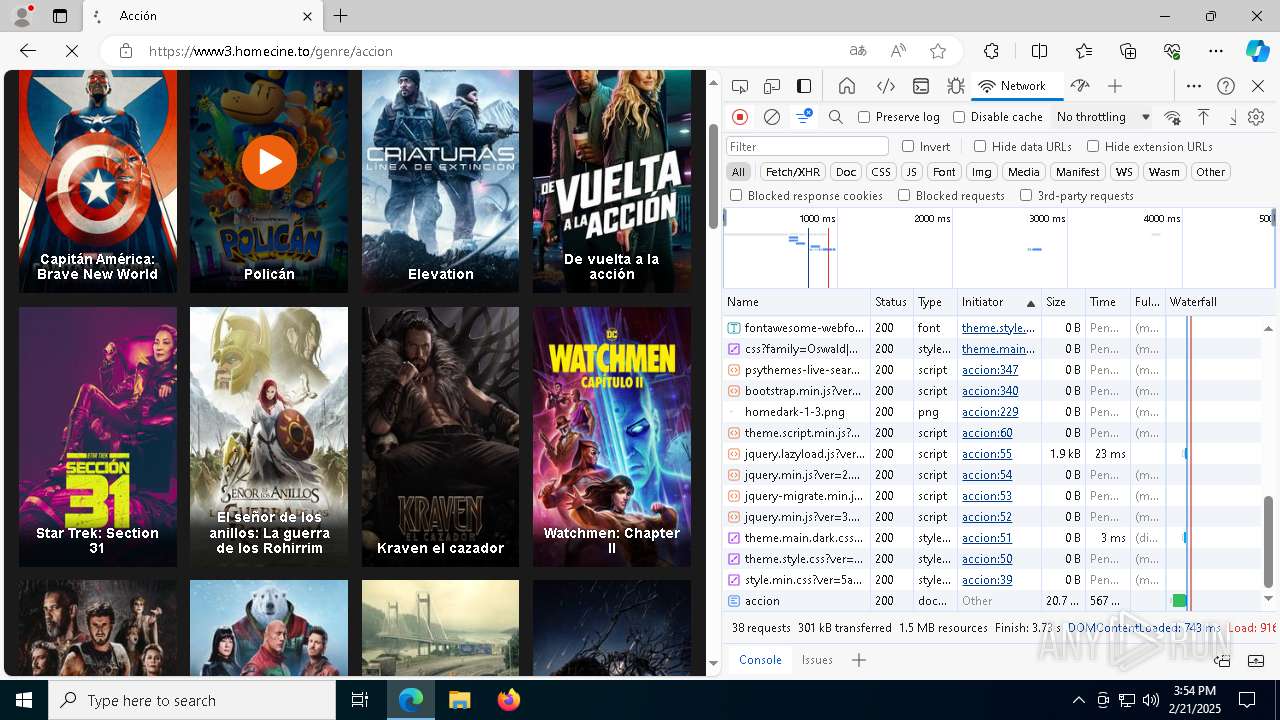This screenshot has height=720, width=1280.
Task: Enable Preserve log checkbox
Action: click(x=864, y=117)
